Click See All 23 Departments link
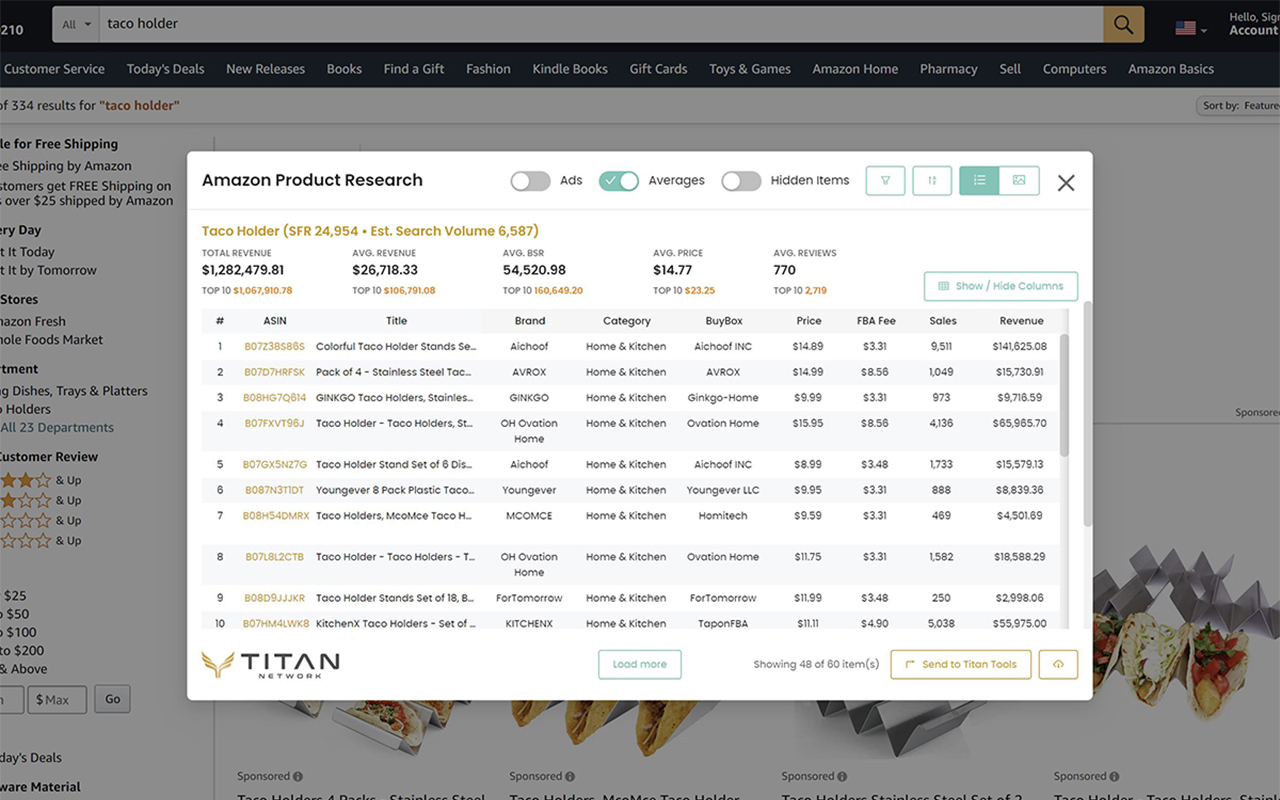The width and height of the screenshot is (1280, 800). click(57, 427)
